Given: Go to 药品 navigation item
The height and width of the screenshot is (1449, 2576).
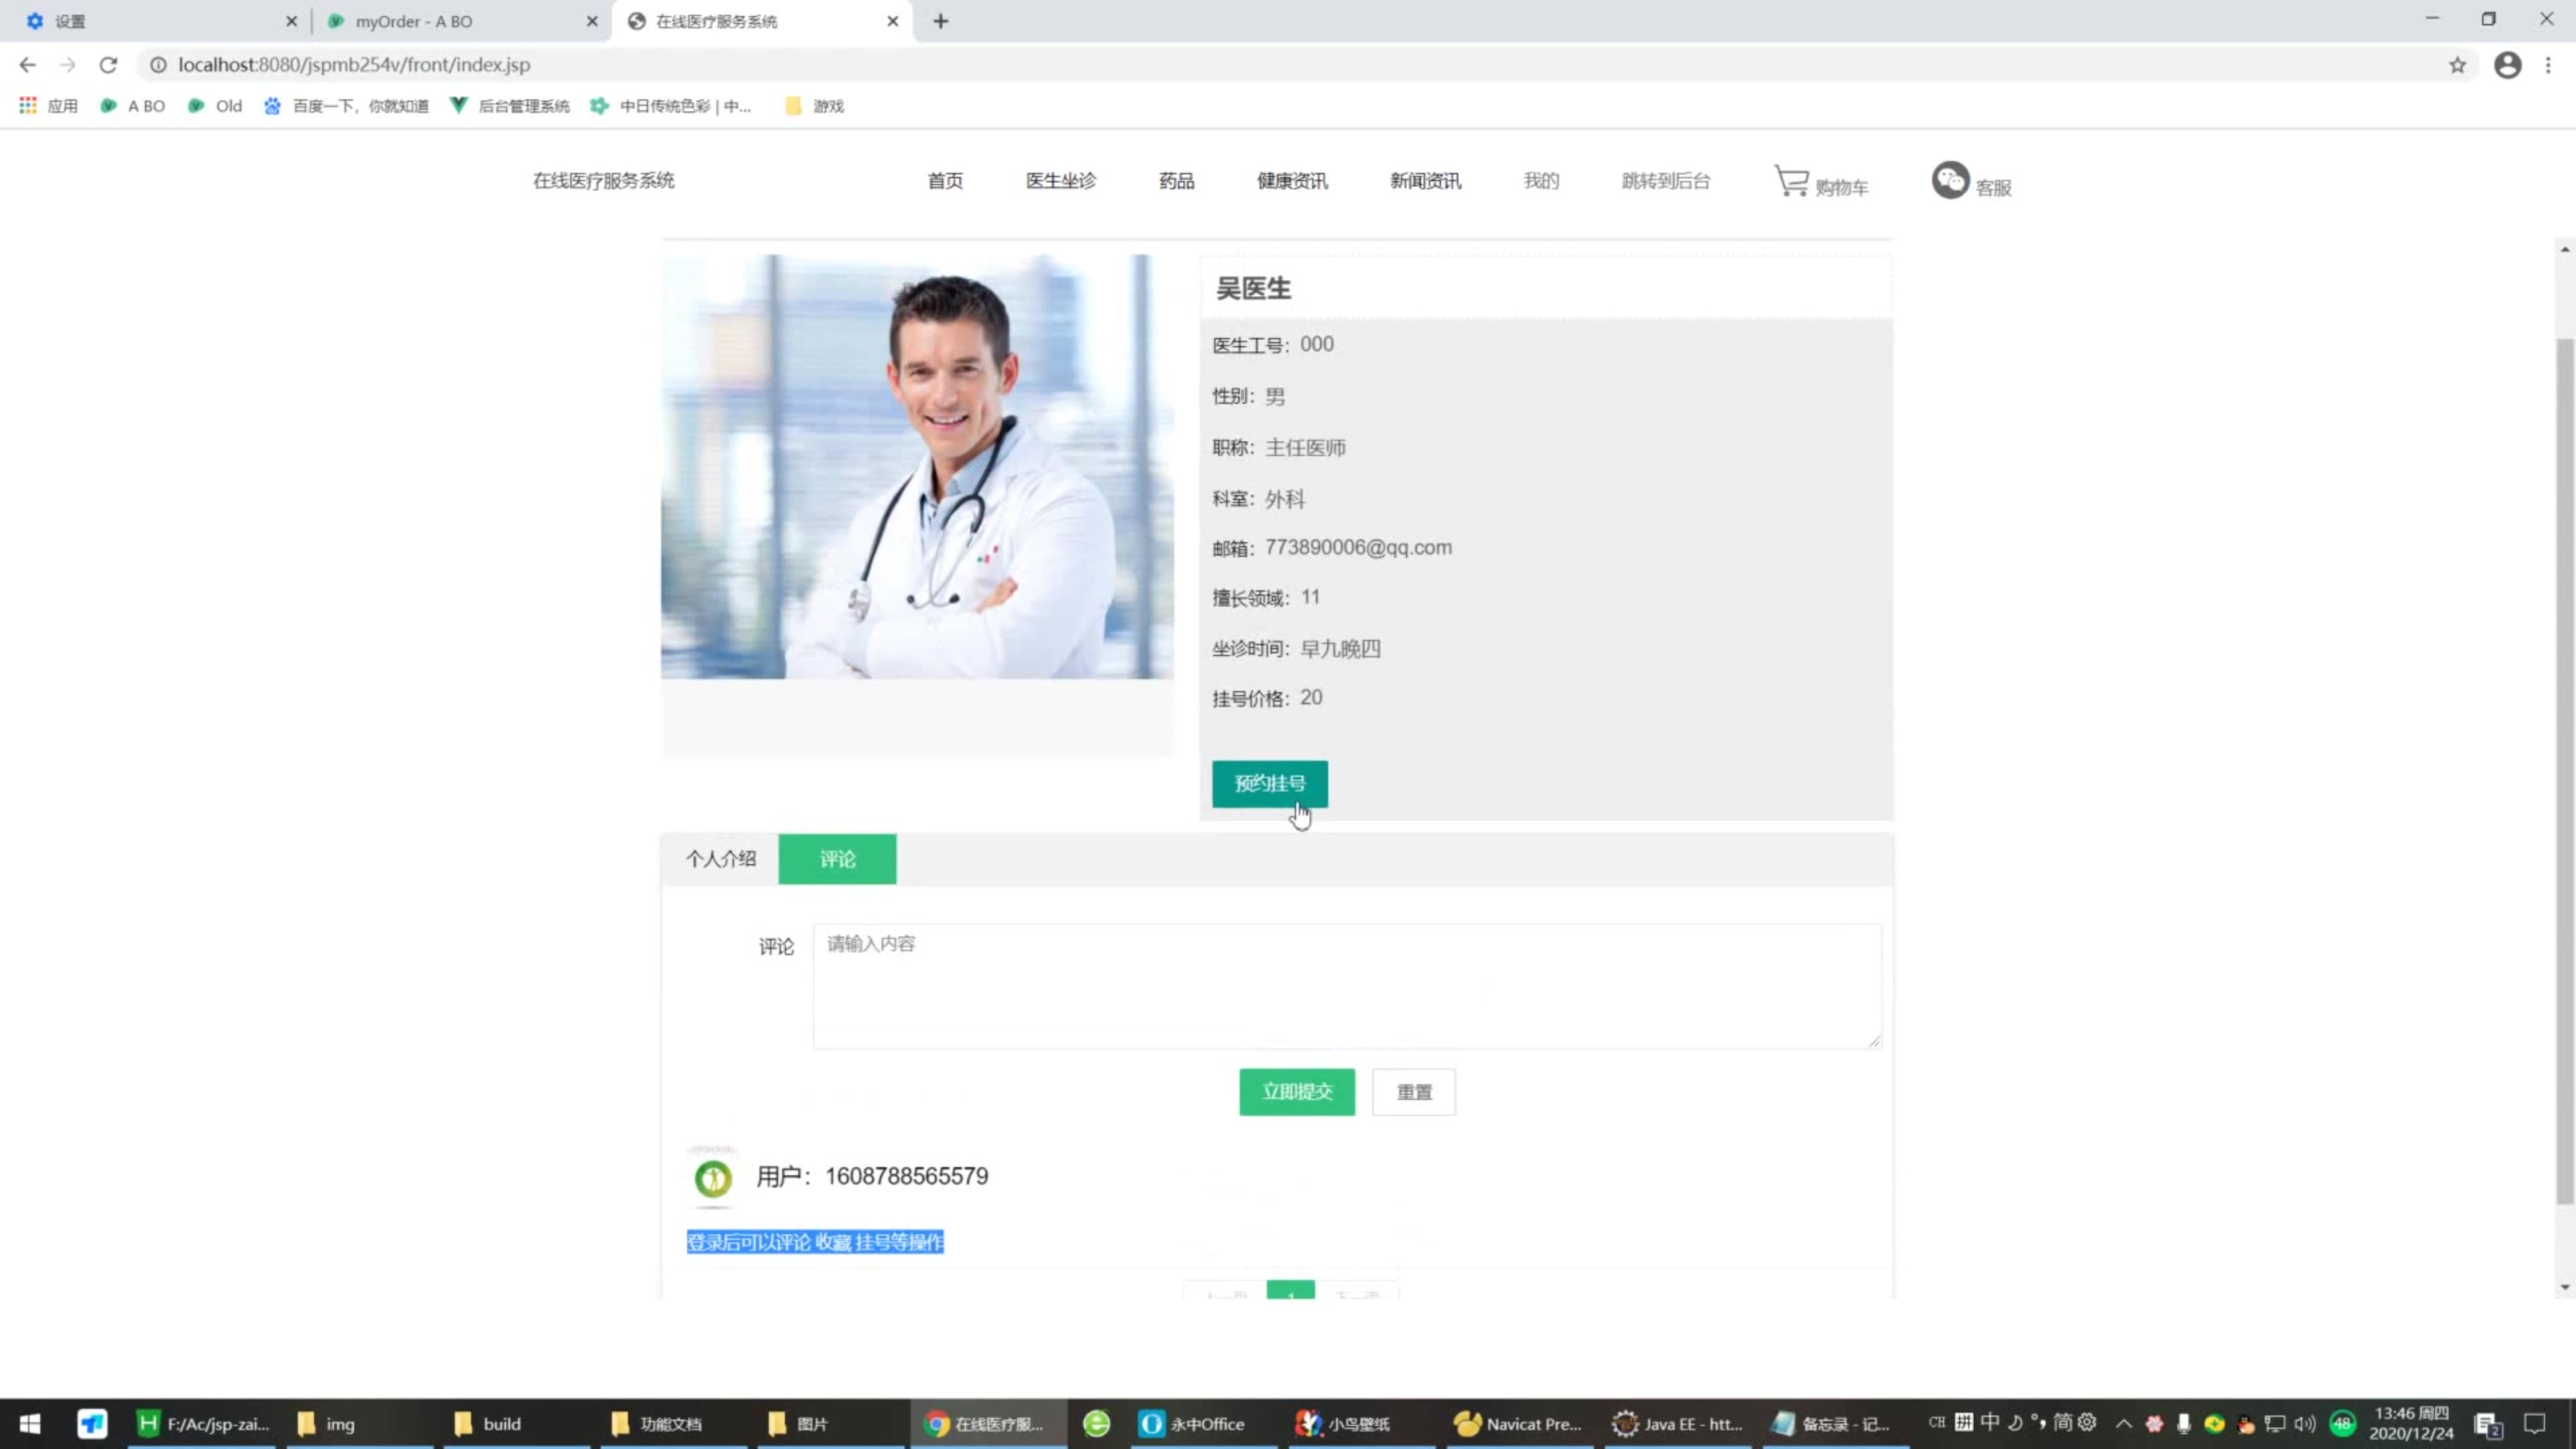Looking at the screenshot, I should coord(1176,181).
